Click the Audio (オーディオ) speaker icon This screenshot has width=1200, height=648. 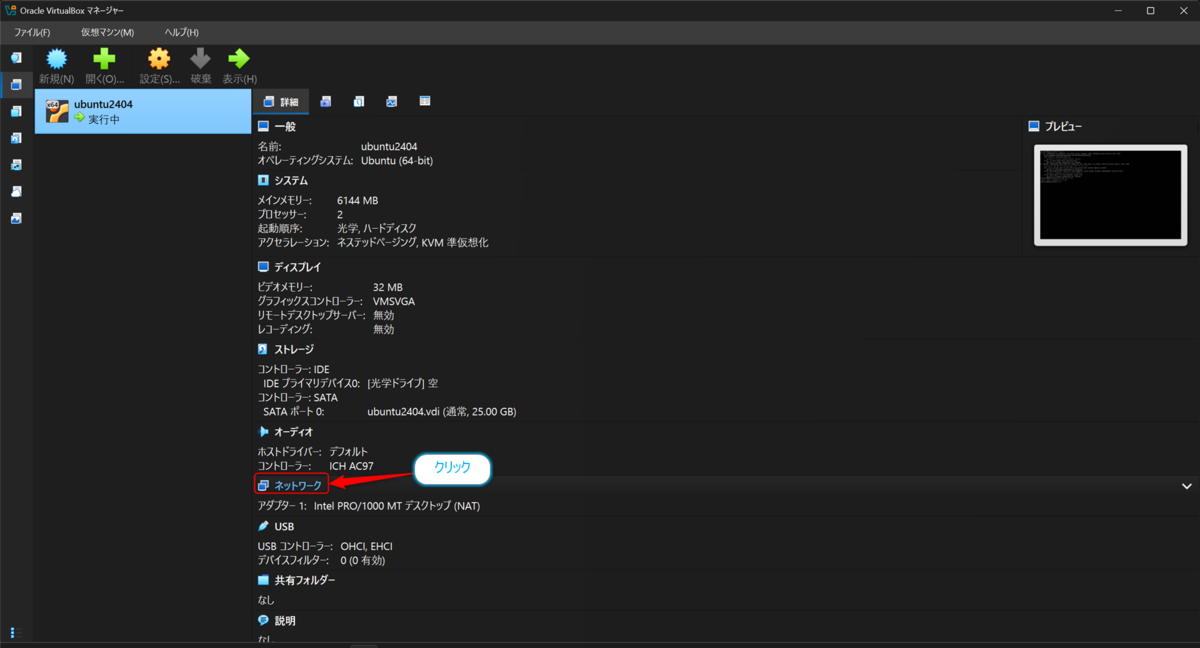pos(263,432)
